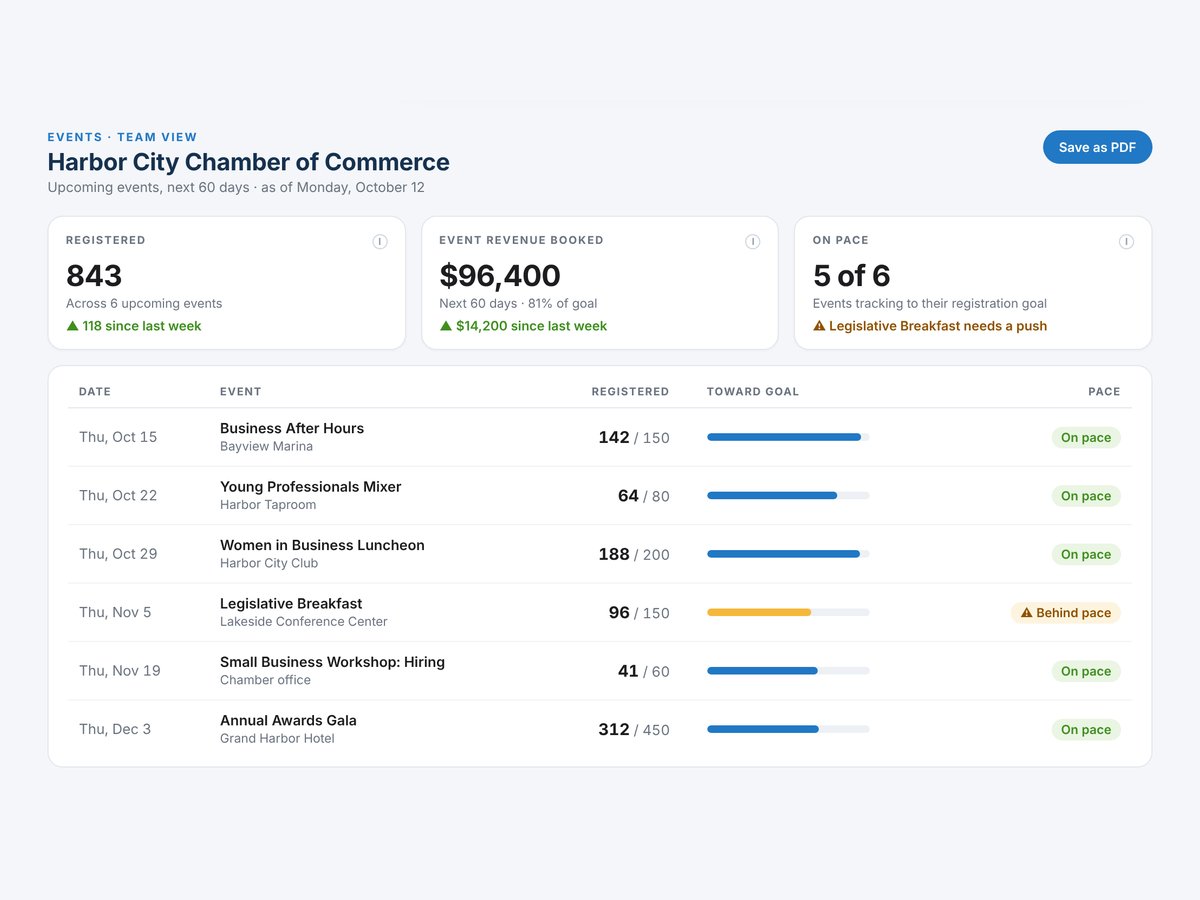Click the 312 / 450 registered count
Screen dimensions: 1200x900
pos(634,729)
